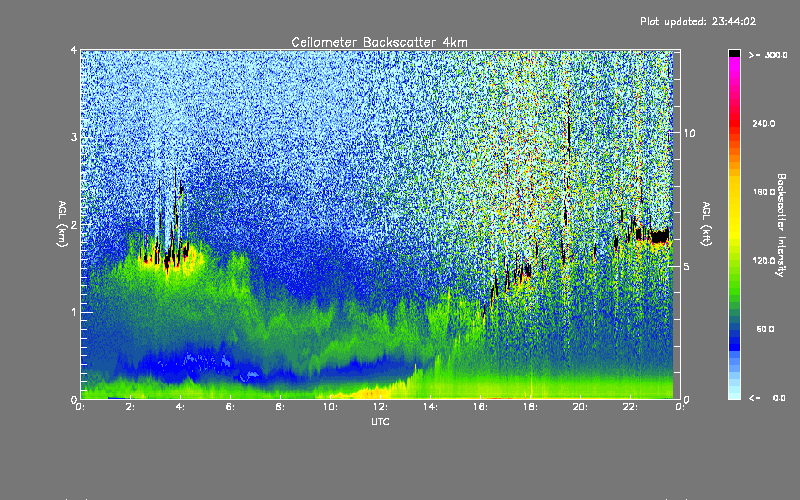
Task: Click the '6:' UTC time tick
Action: click(x=231, y=407)
